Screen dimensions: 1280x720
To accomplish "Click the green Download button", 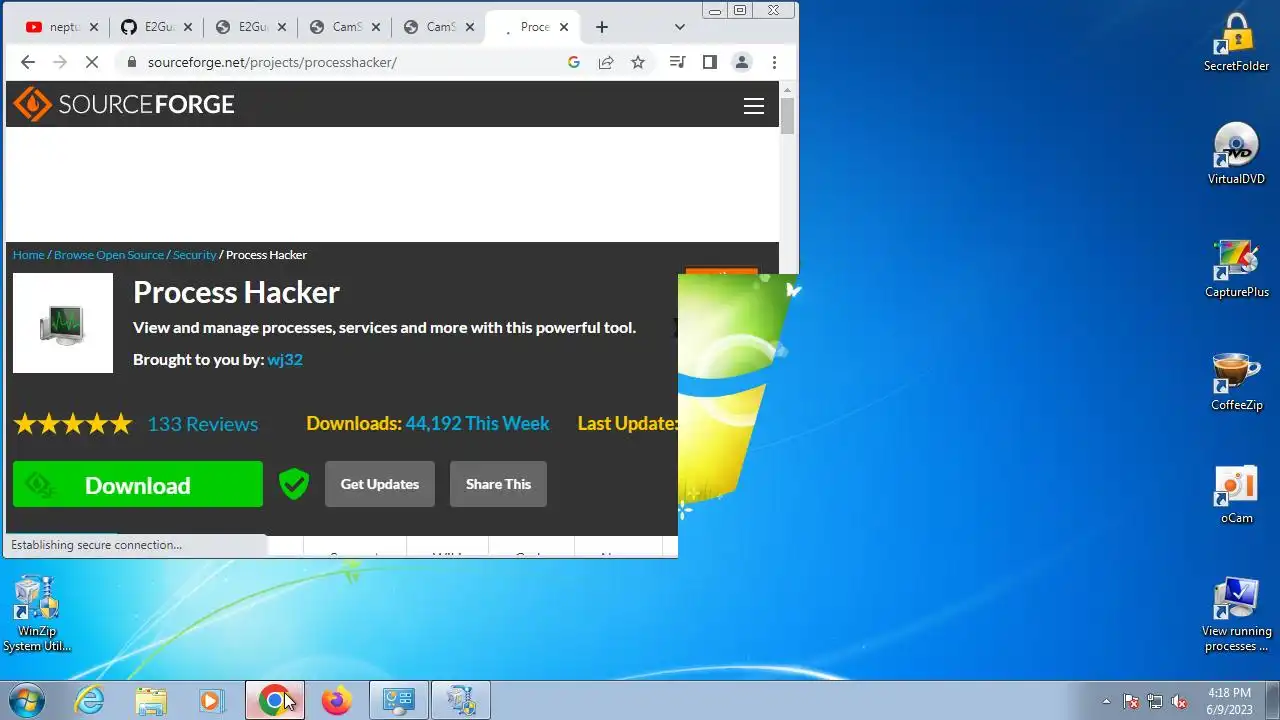I will click(x=138, y=485).
